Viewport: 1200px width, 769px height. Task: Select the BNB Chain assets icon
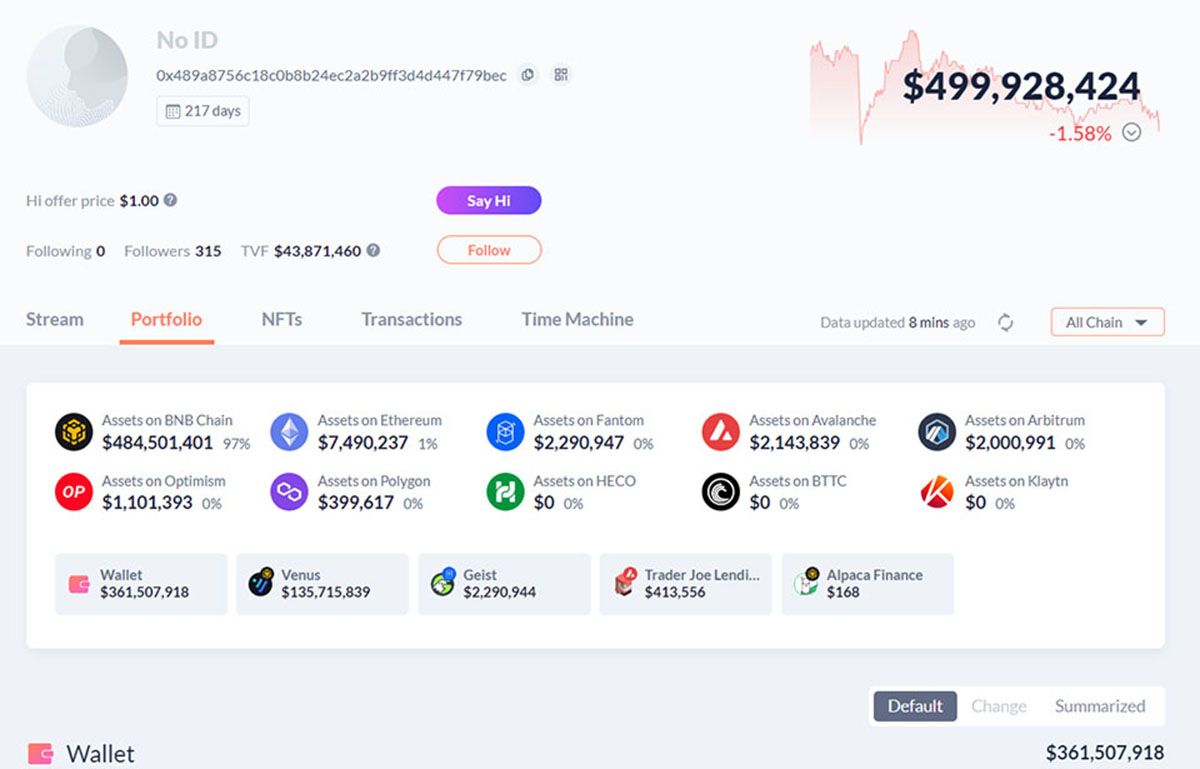(73, 432)
